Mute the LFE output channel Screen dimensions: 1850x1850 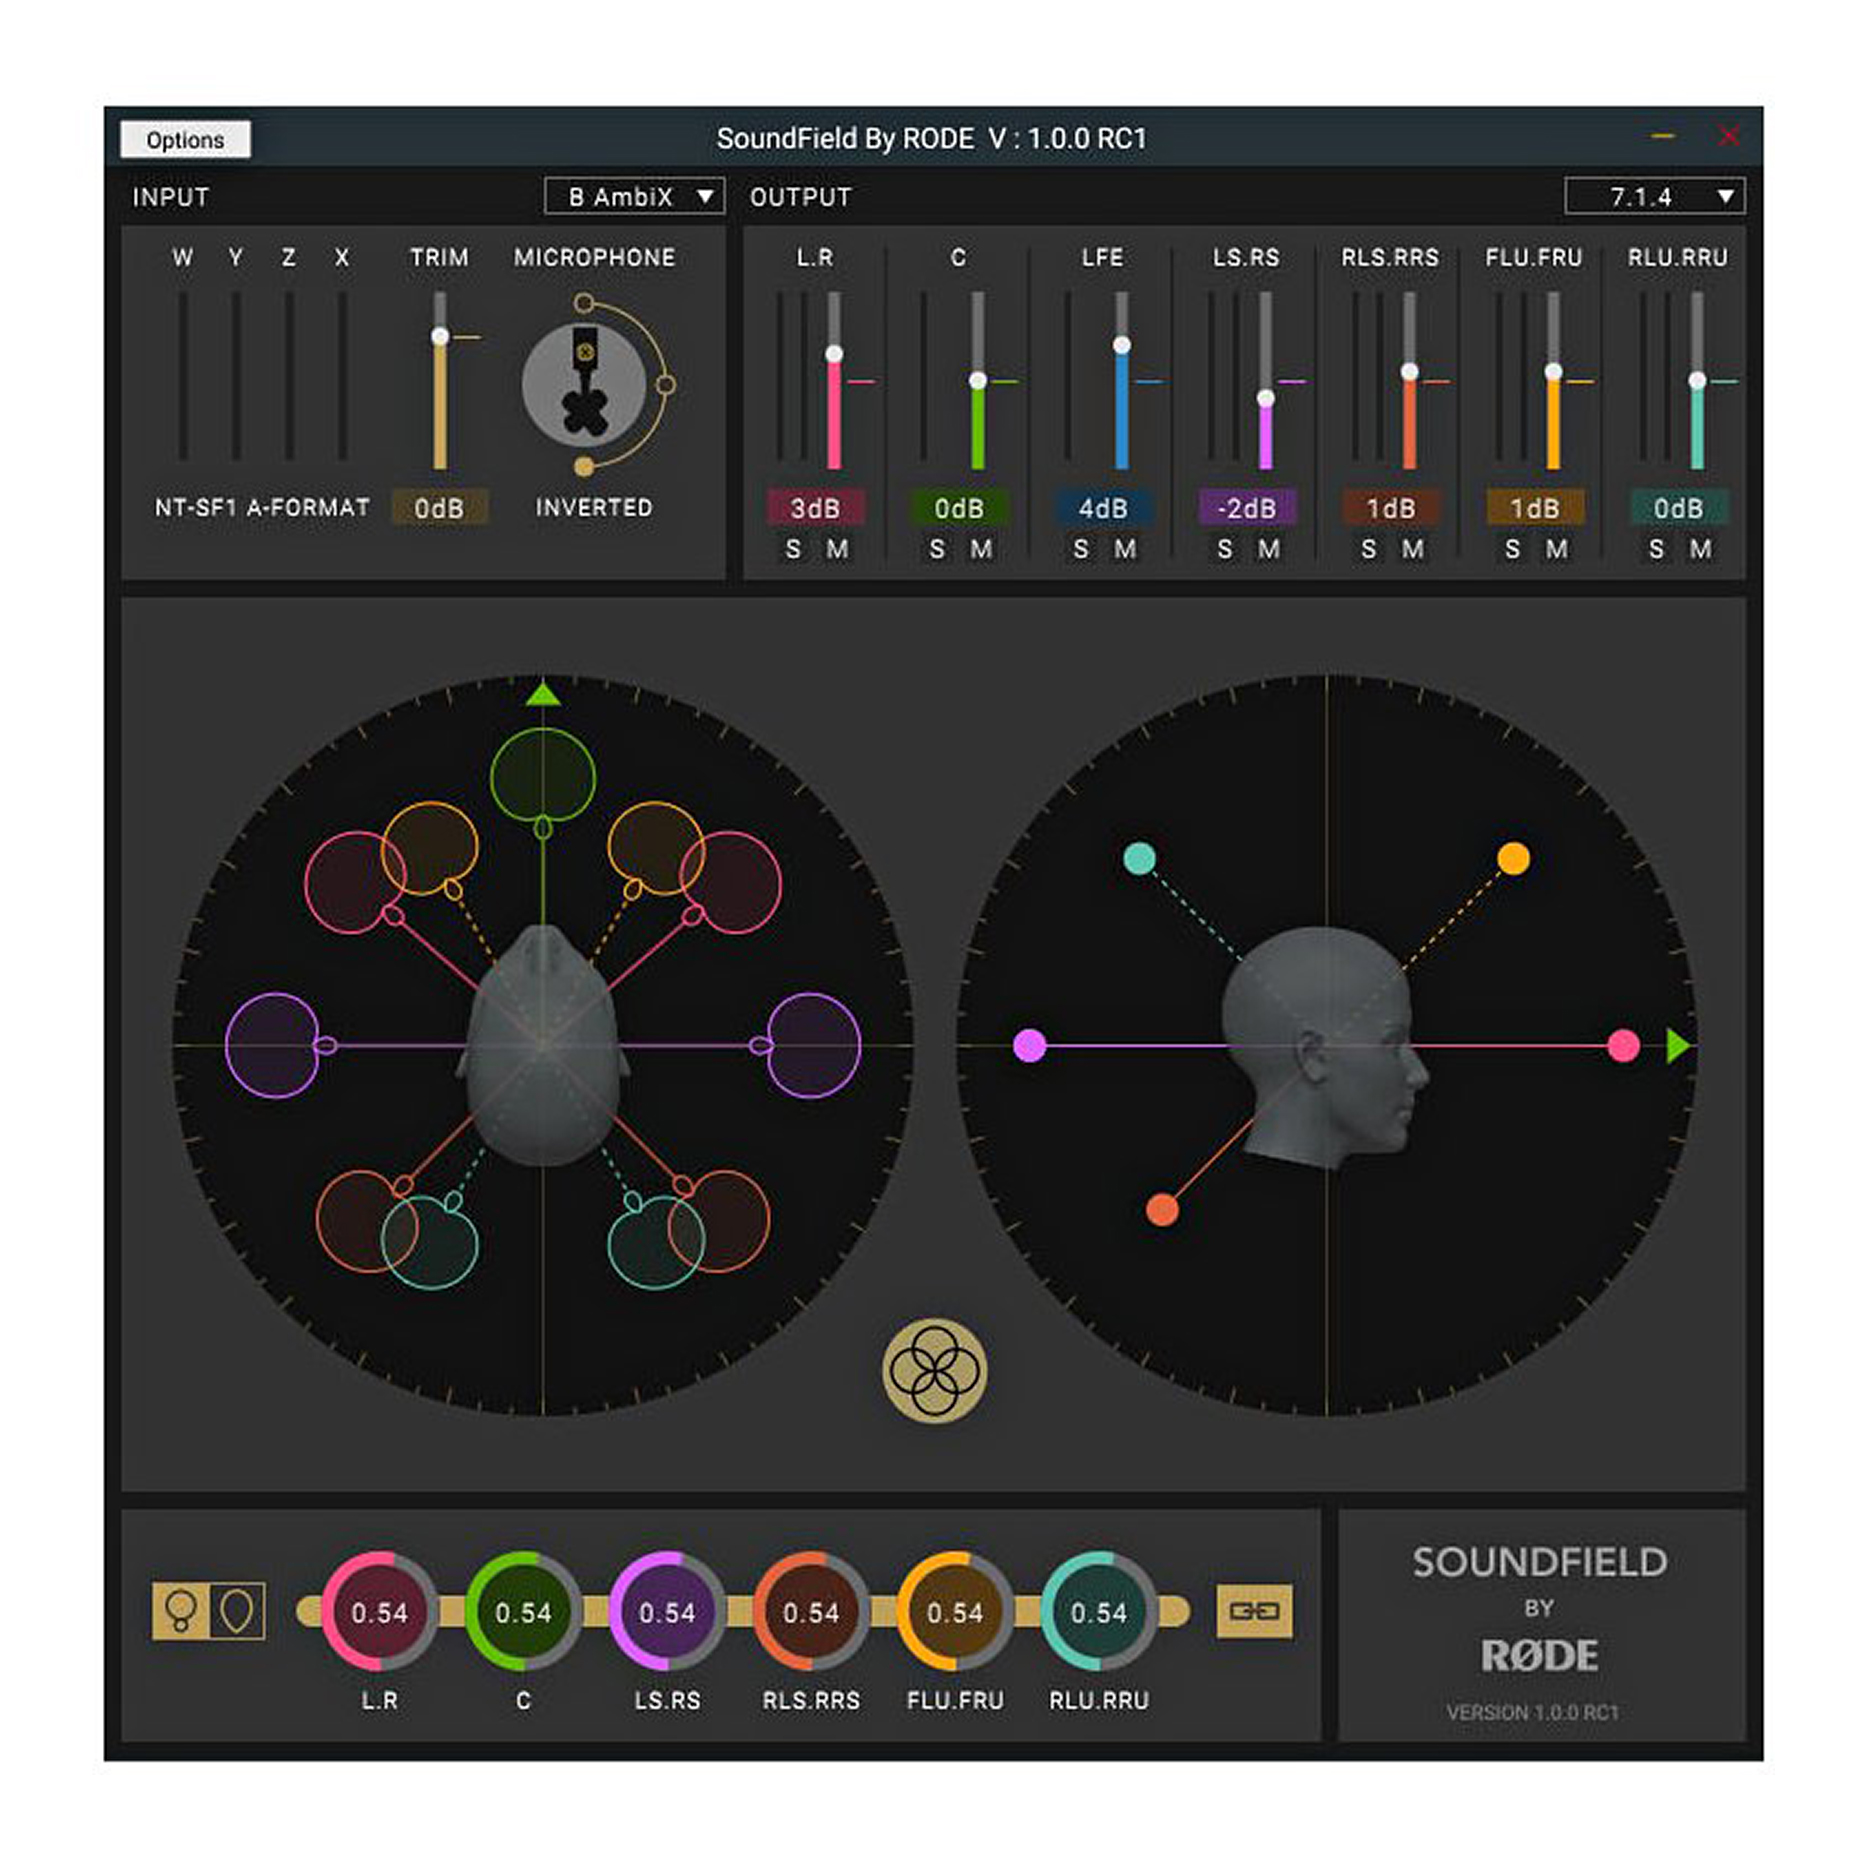(x=1125, y=549)
